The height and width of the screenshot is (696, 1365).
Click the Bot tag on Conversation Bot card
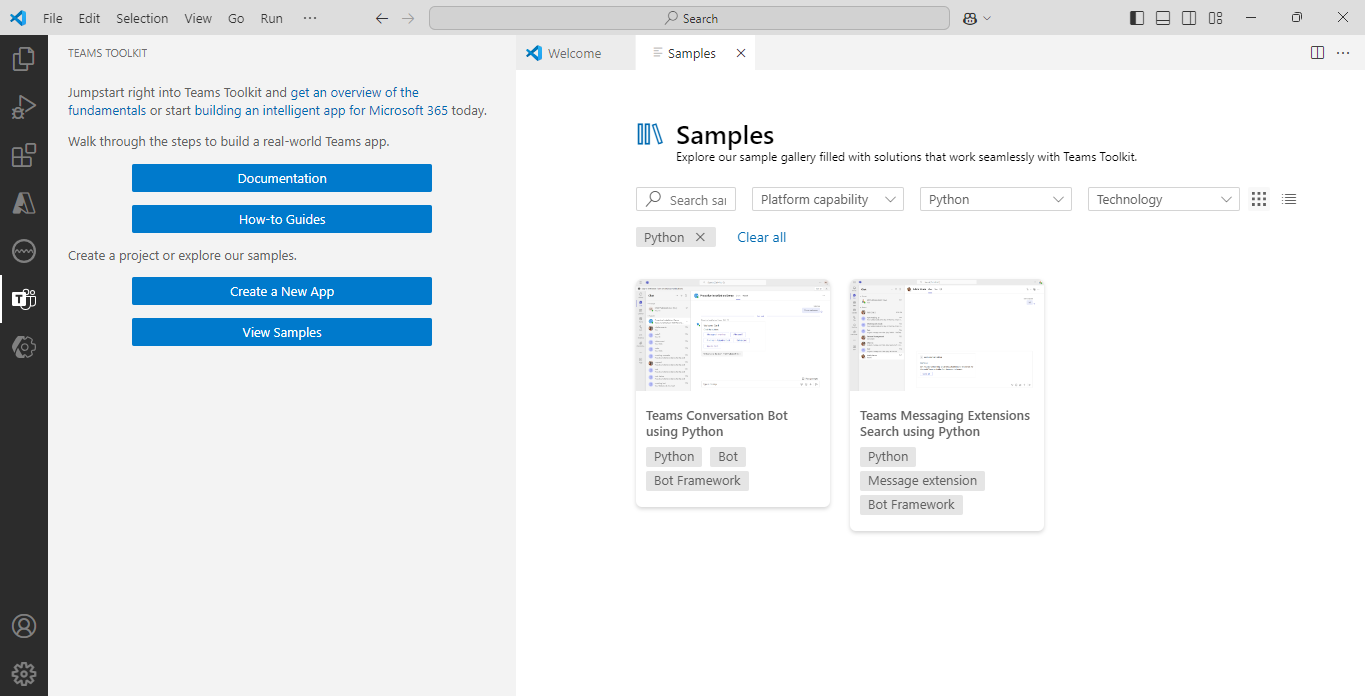coord(728,456)
